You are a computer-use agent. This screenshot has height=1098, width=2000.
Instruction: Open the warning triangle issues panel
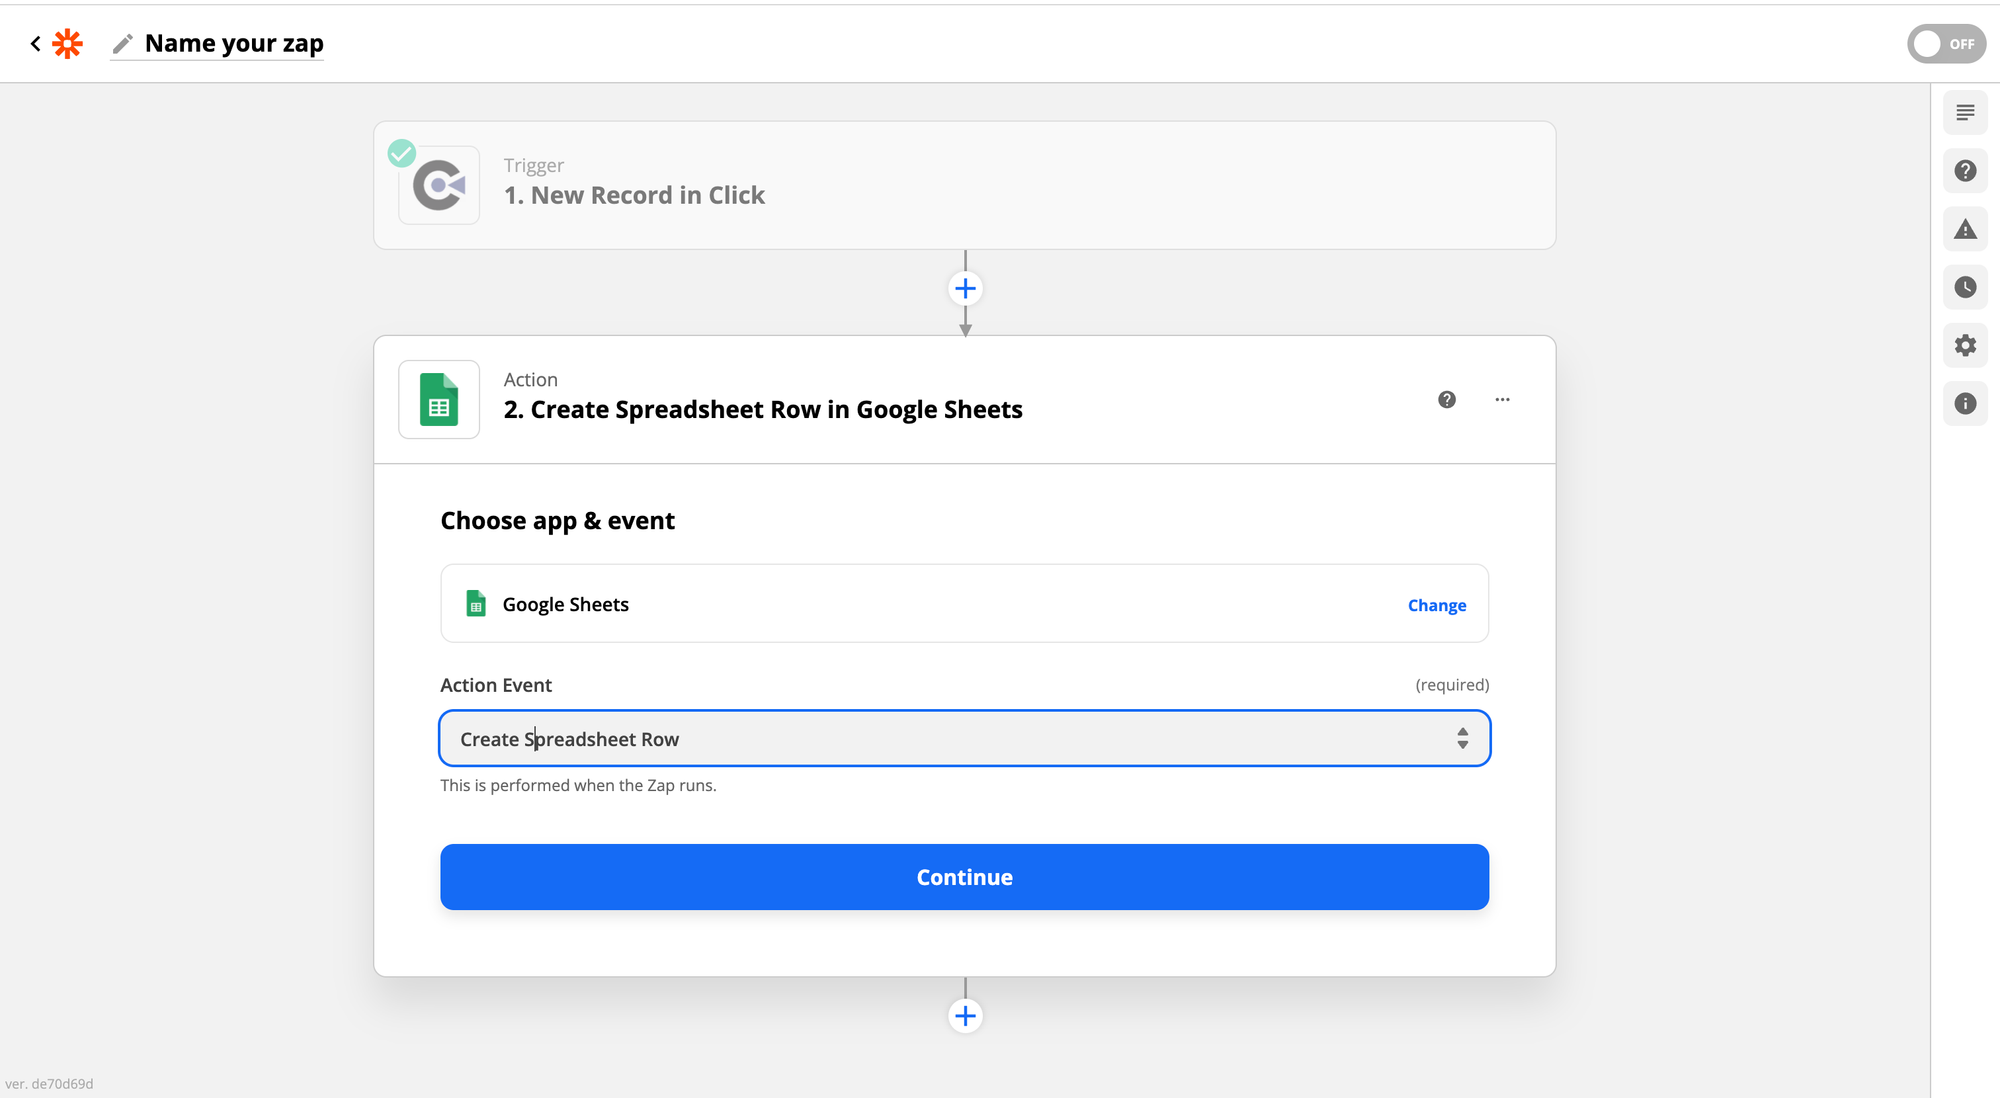(x=1965, y=229)
